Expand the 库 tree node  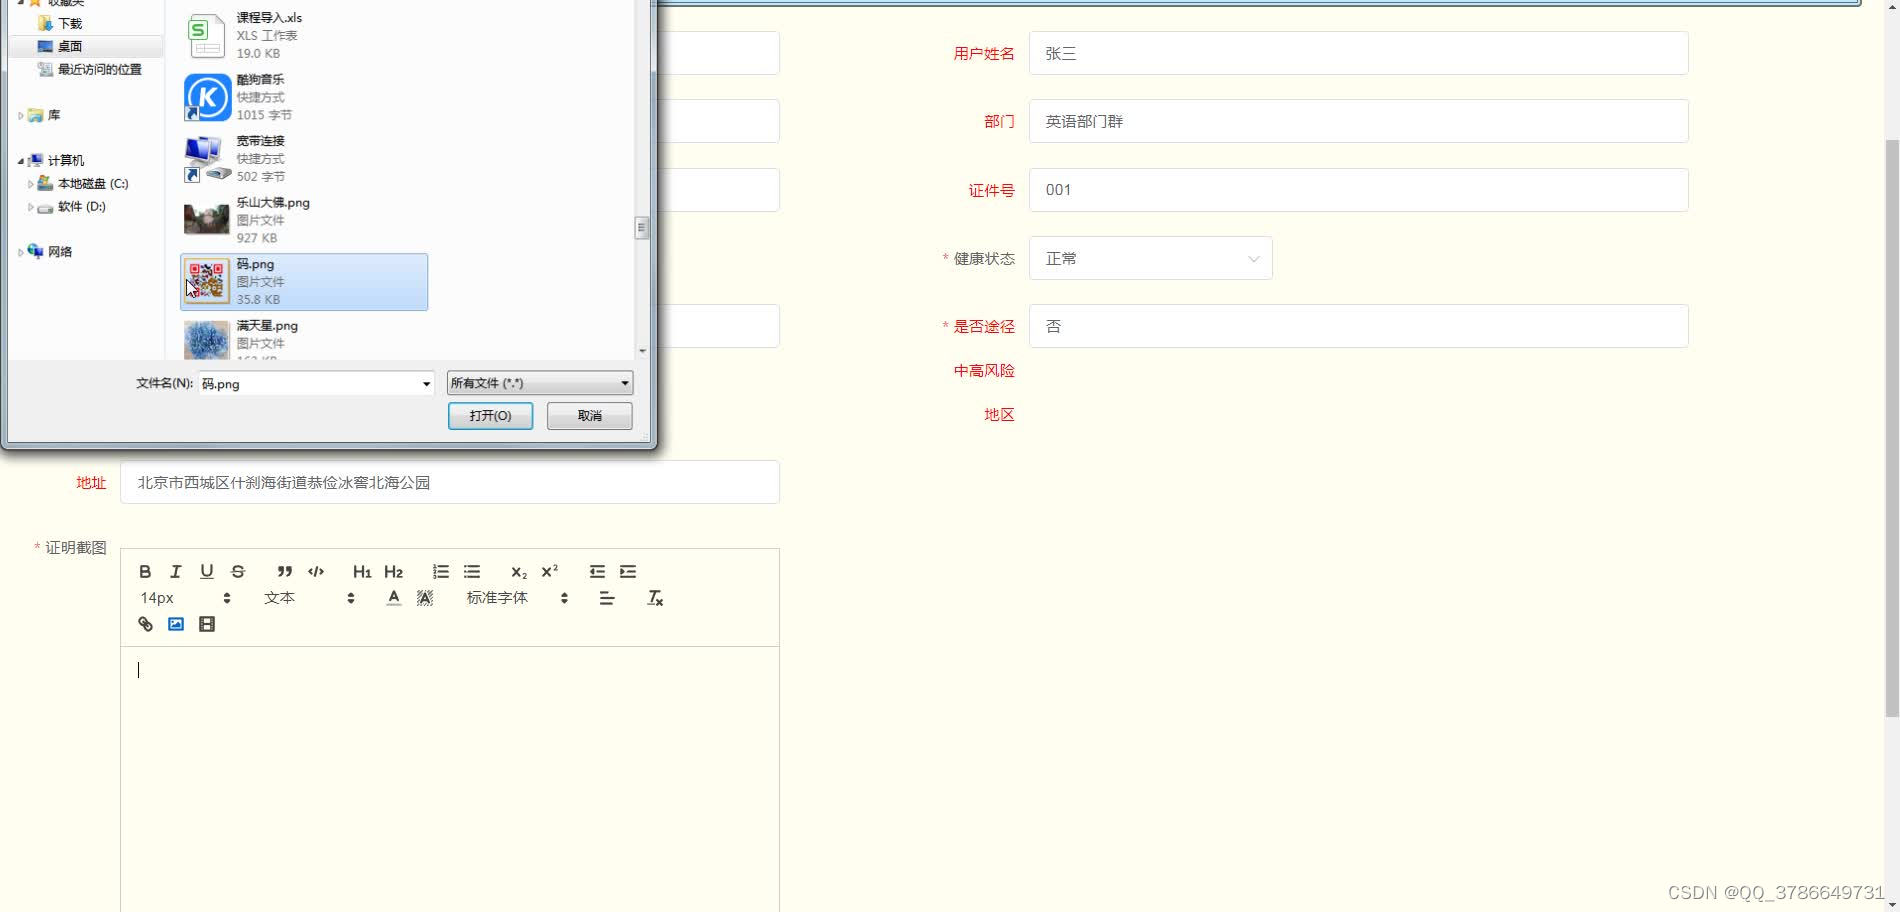click(21, 116)
